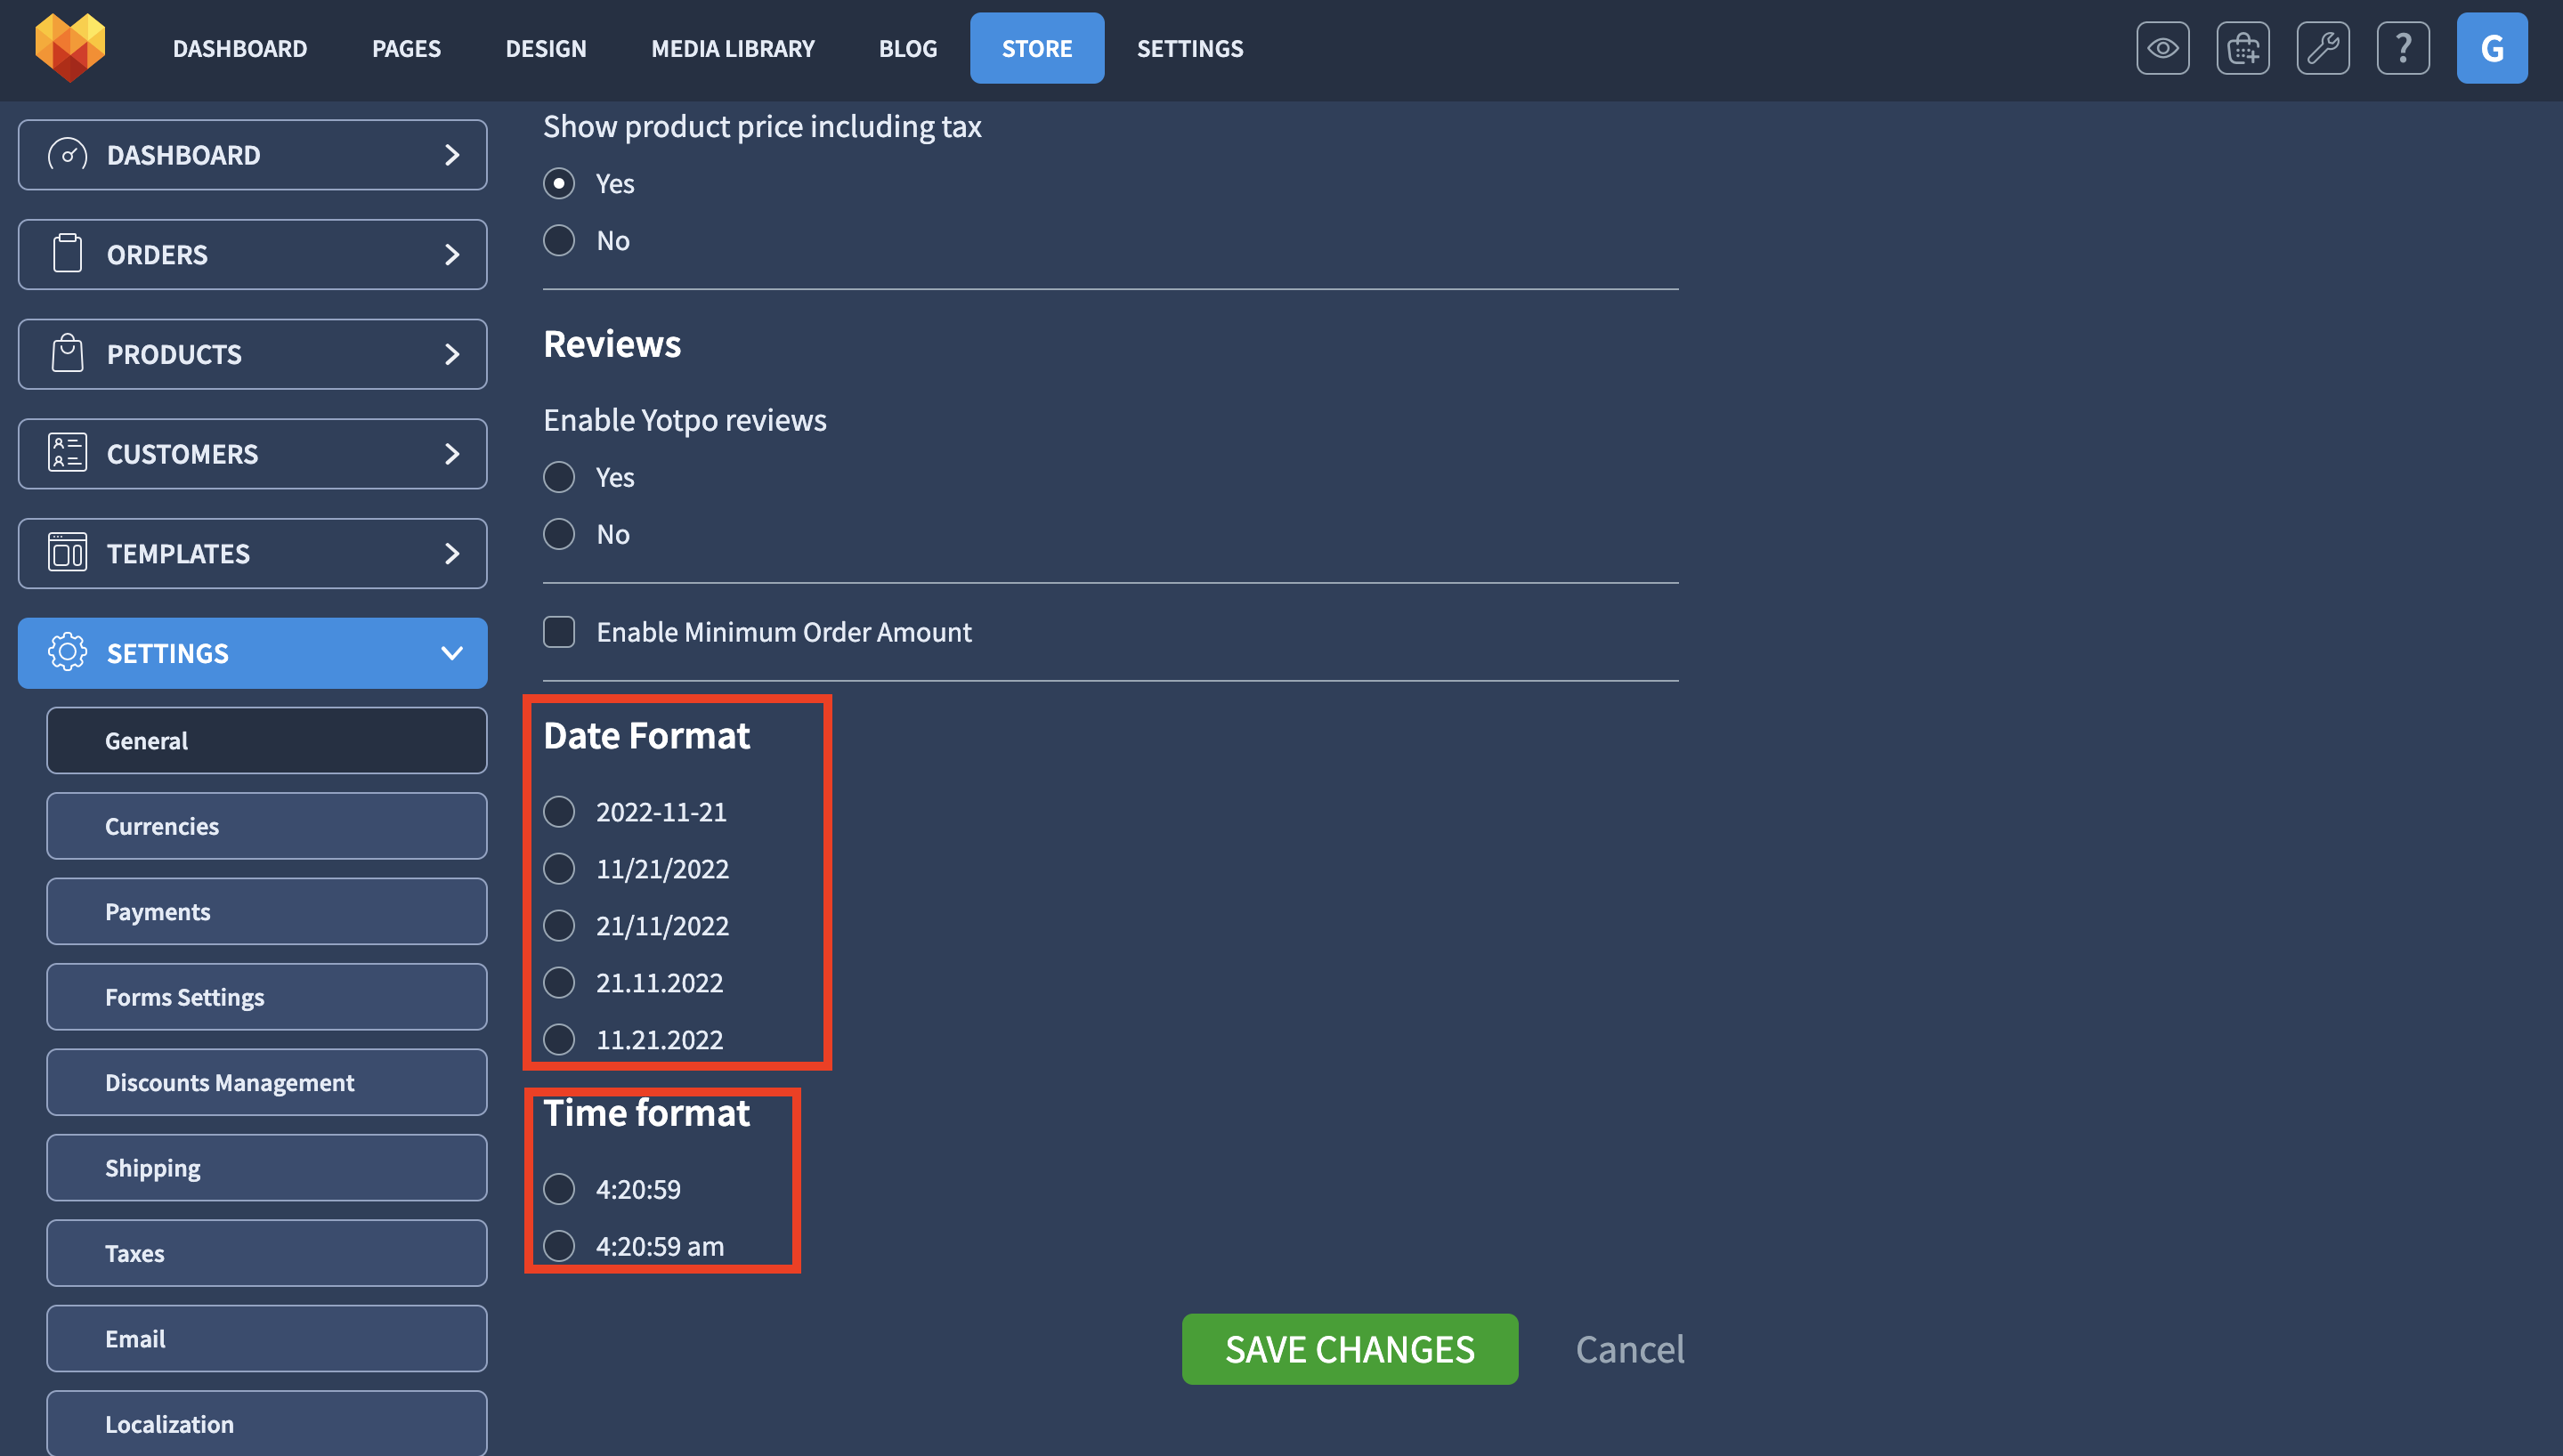The height and width of the screenshot is (1456, 2563).
Task: Select Yes for price including tax
Action: click(x=558, y=183)
